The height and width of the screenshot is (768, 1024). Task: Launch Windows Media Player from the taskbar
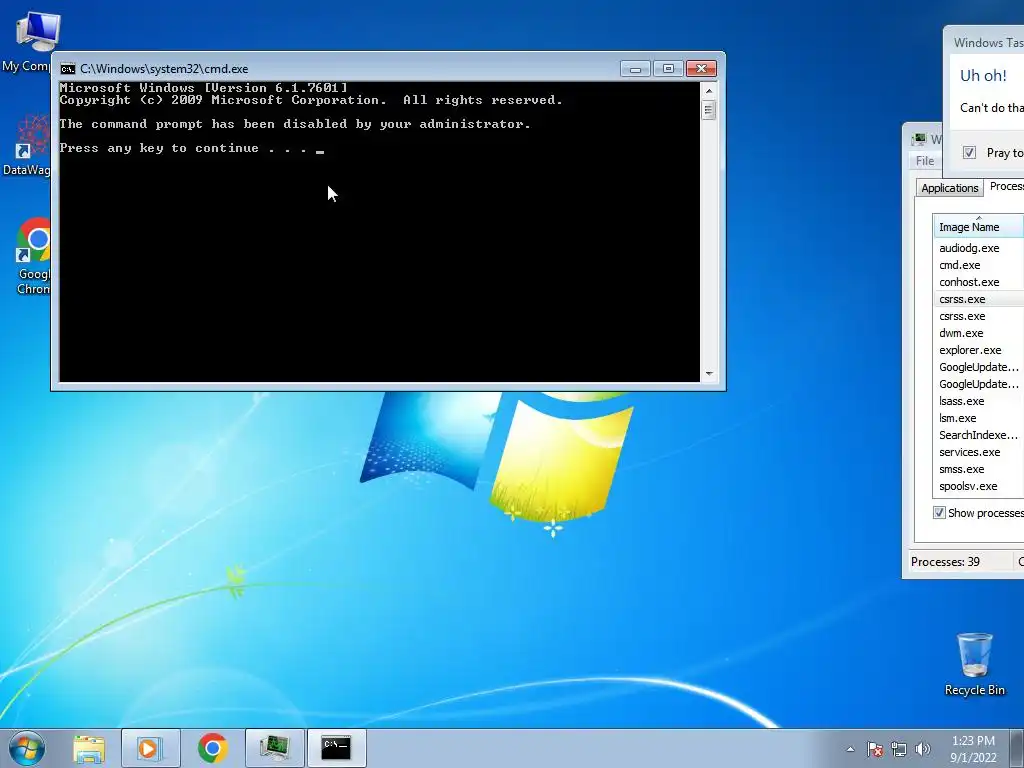click(150, 748)
